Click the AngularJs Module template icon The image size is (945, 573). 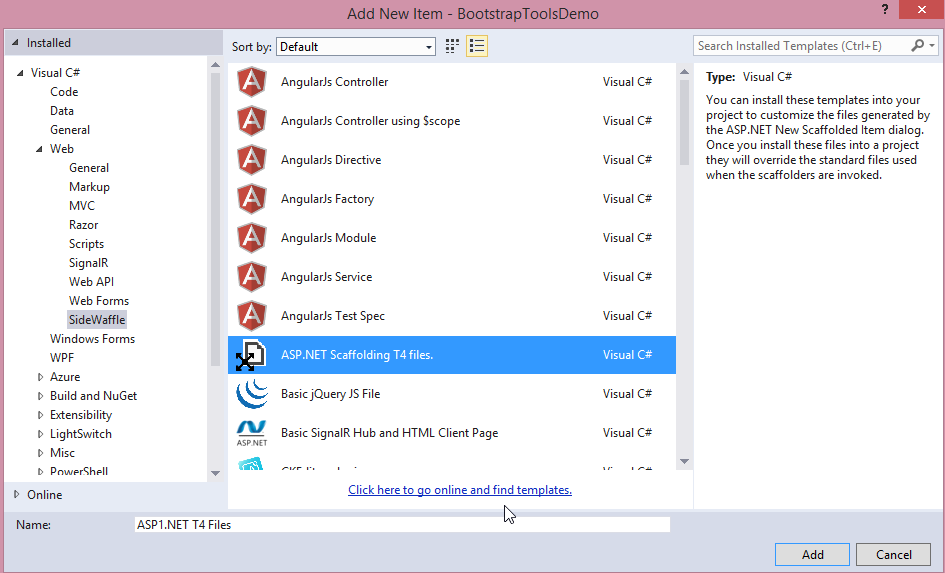point(251,238)
